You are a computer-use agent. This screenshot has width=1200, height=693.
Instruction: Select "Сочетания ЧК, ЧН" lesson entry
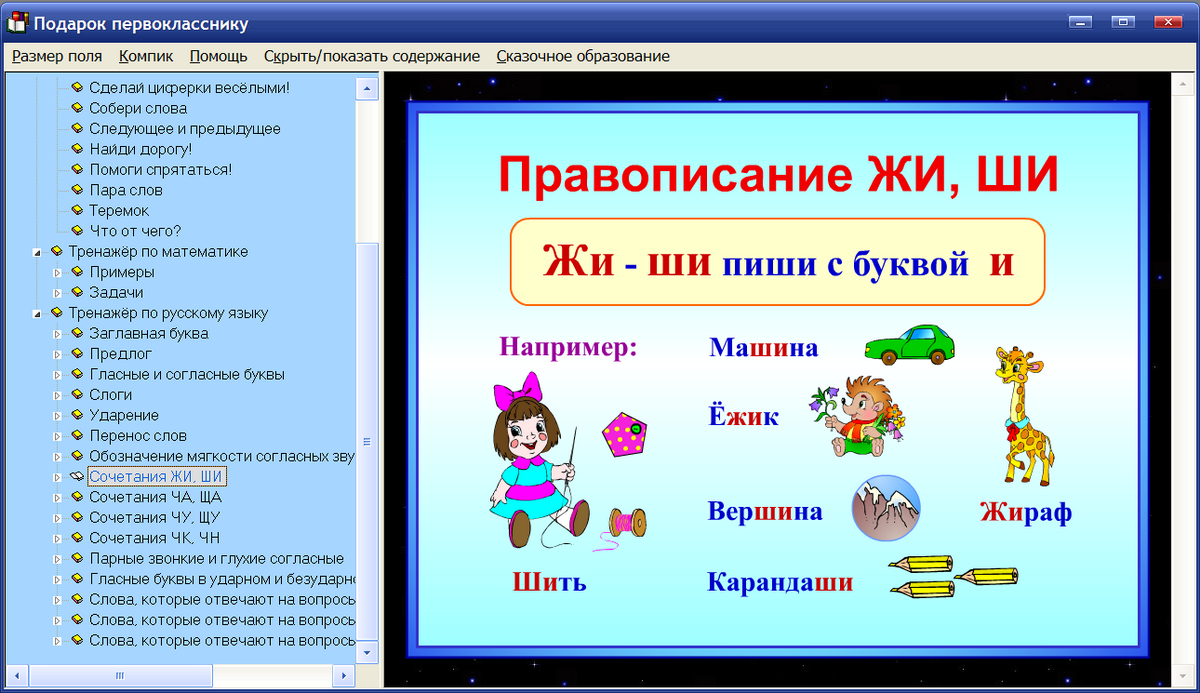[152, 538]
